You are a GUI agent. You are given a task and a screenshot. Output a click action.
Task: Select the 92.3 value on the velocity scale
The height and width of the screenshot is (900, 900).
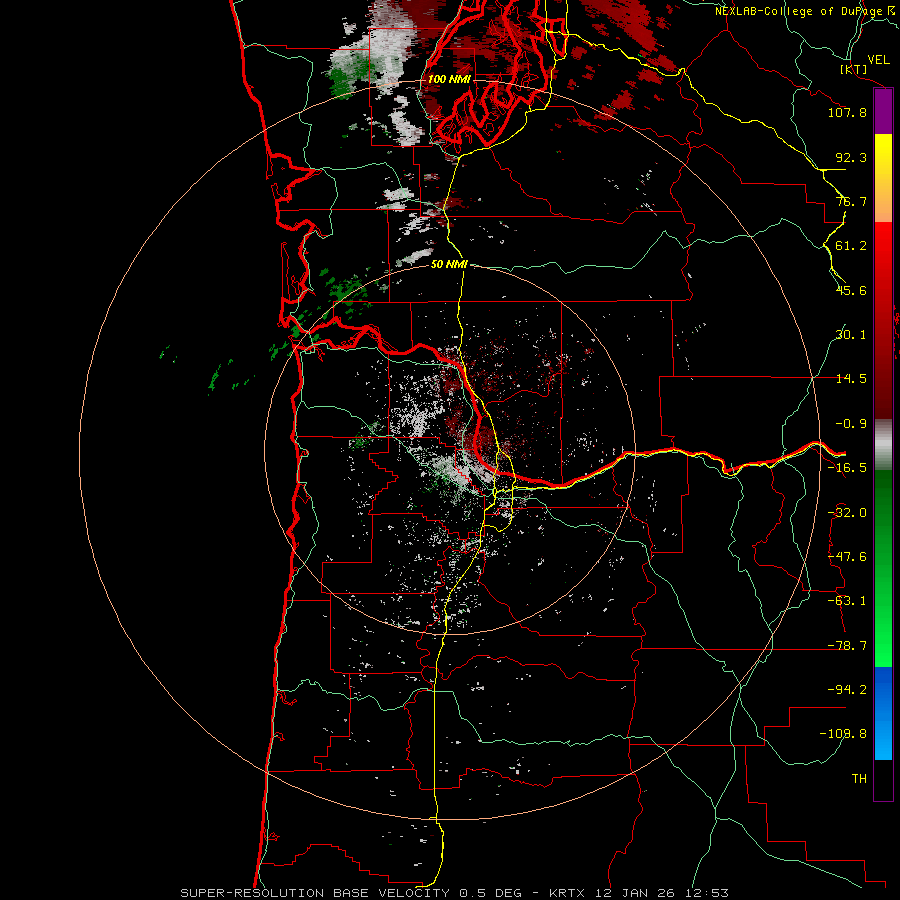[851, 157]
